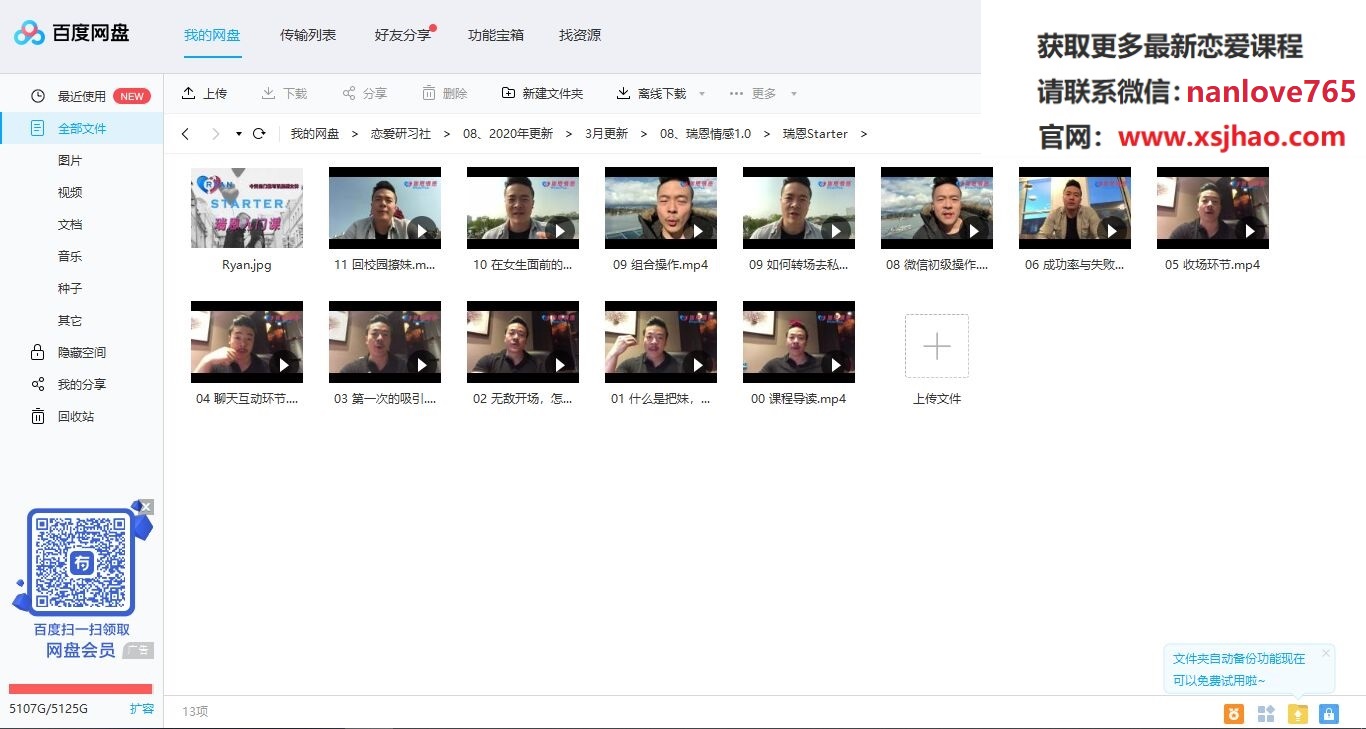
Task: Navigate to 3月更新 breadcrumb
Action: pyautogui.click(x=607, y=133)
